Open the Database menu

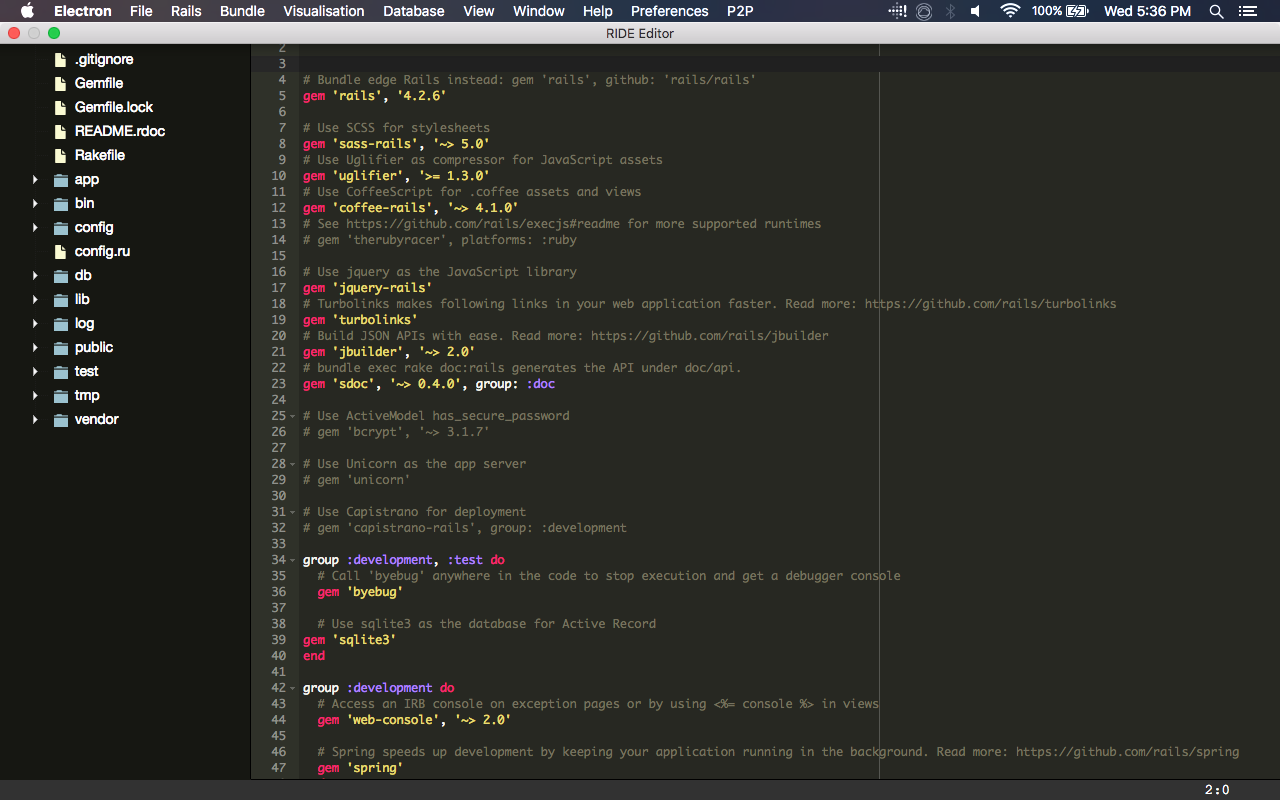(x=414, y=11)
